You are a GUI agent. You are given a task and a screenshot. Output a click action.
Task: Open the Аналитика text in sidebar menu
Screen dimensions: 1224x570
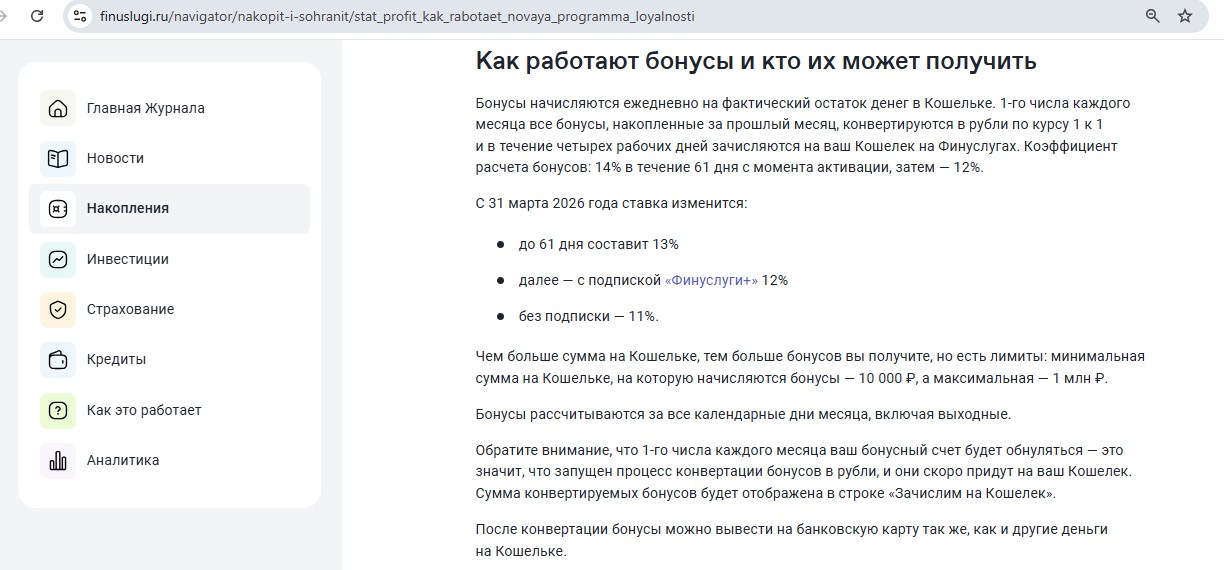[x=122, y=460]
